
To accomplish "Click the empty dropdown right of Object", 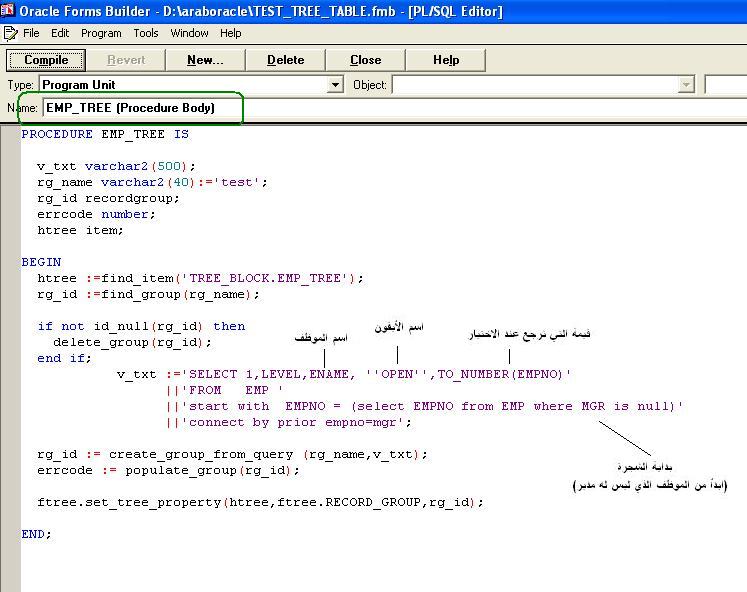I will tap(725, 86).
